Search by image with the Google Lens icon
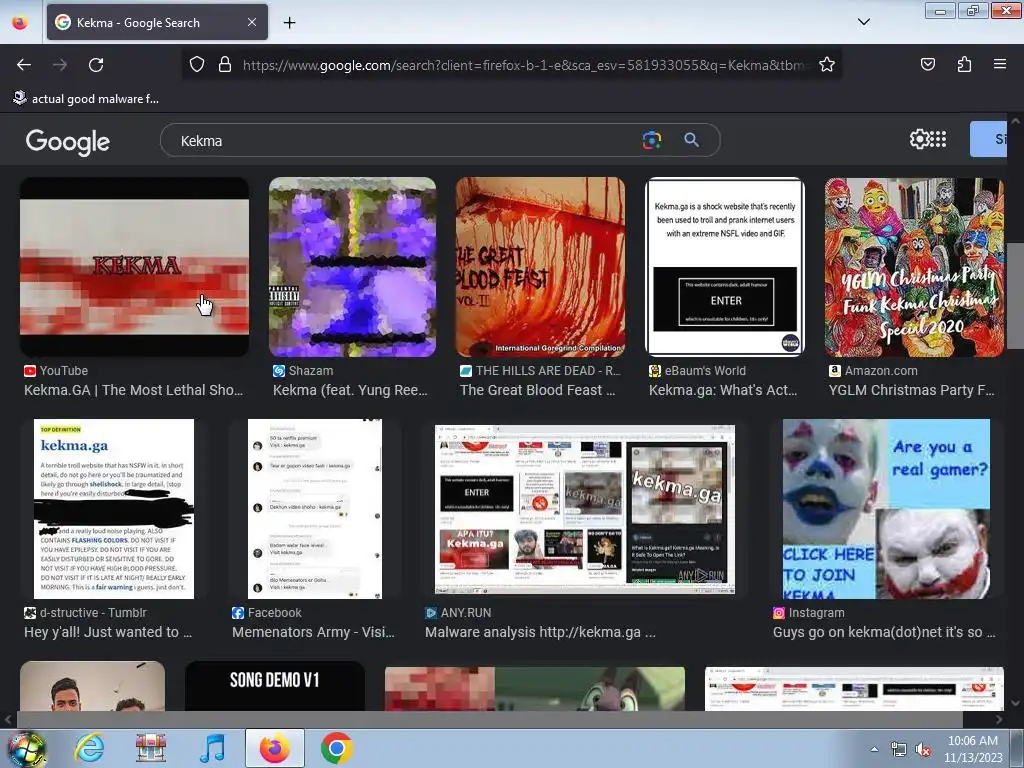The height and width of the screenshot is (768, 1024). [651, 140]
